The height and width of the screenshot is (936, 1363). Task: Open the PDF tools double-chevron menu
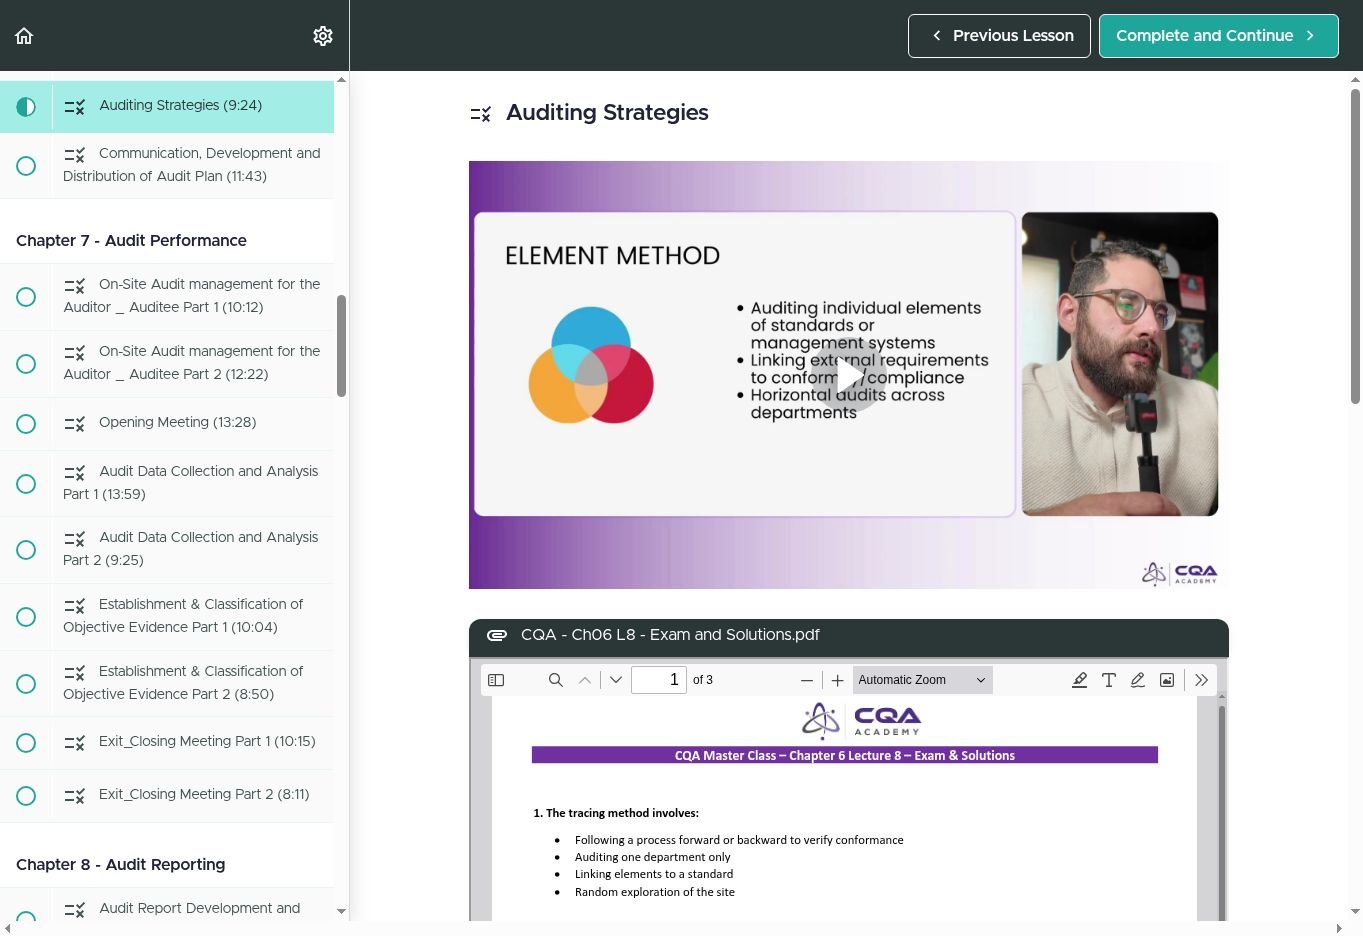pyautogui.click(x=1201, y=680)
